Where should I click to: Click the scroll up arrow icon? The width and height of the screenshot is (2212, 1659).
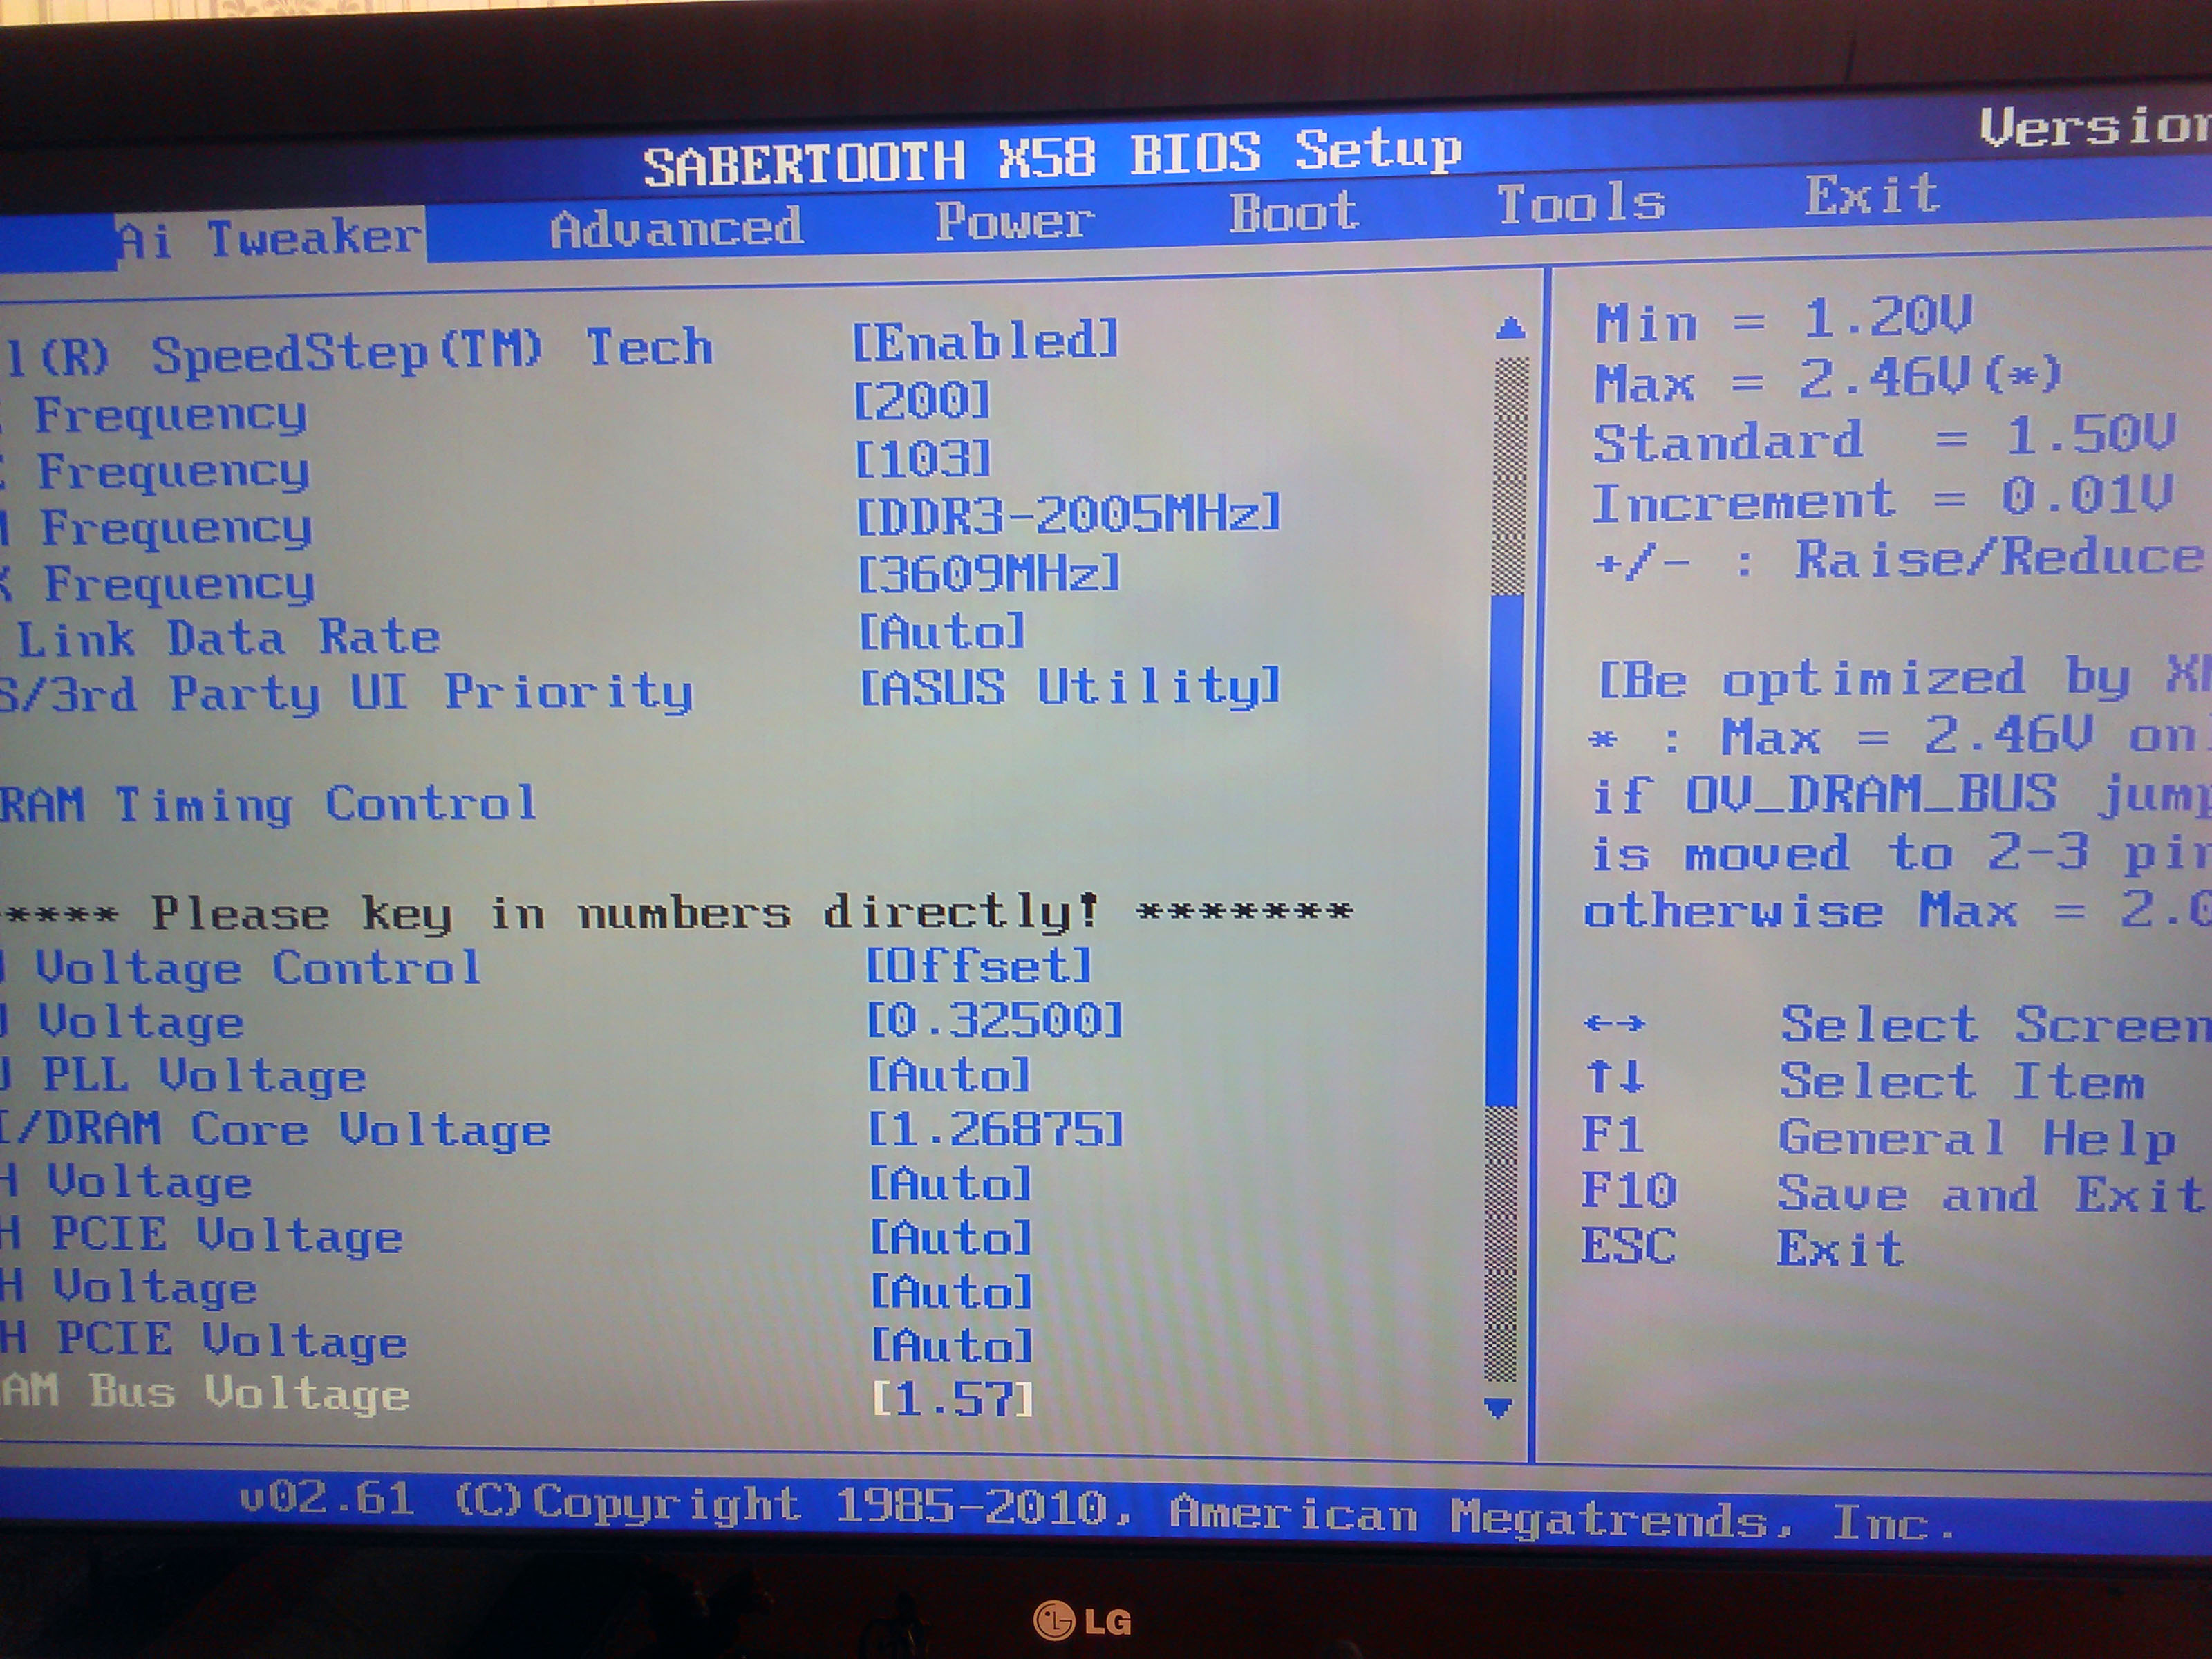point(1511,328)
